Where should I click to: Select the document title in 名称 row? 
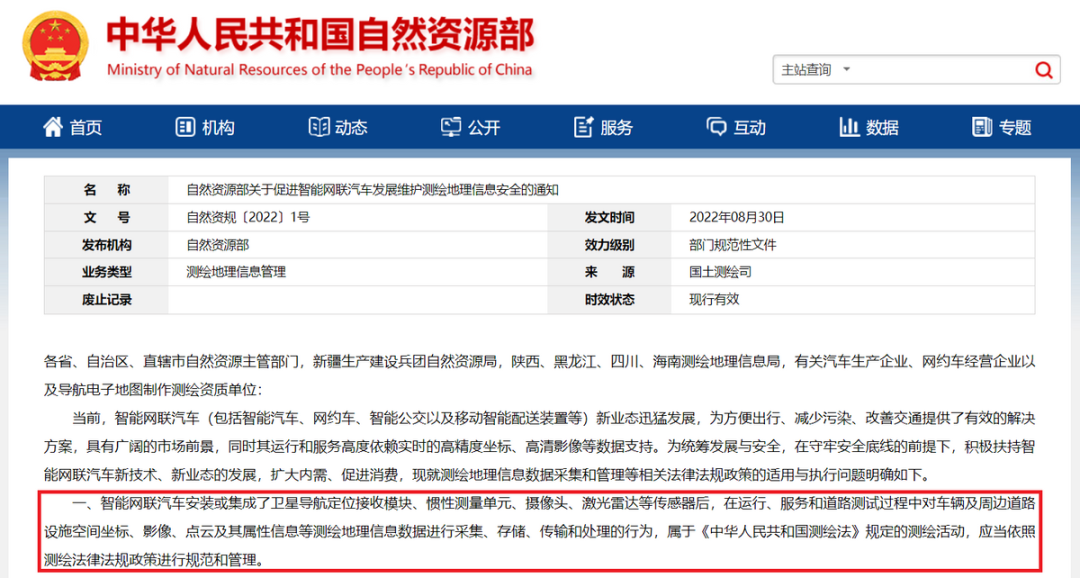pyautogui.click(x=373, y=190)
